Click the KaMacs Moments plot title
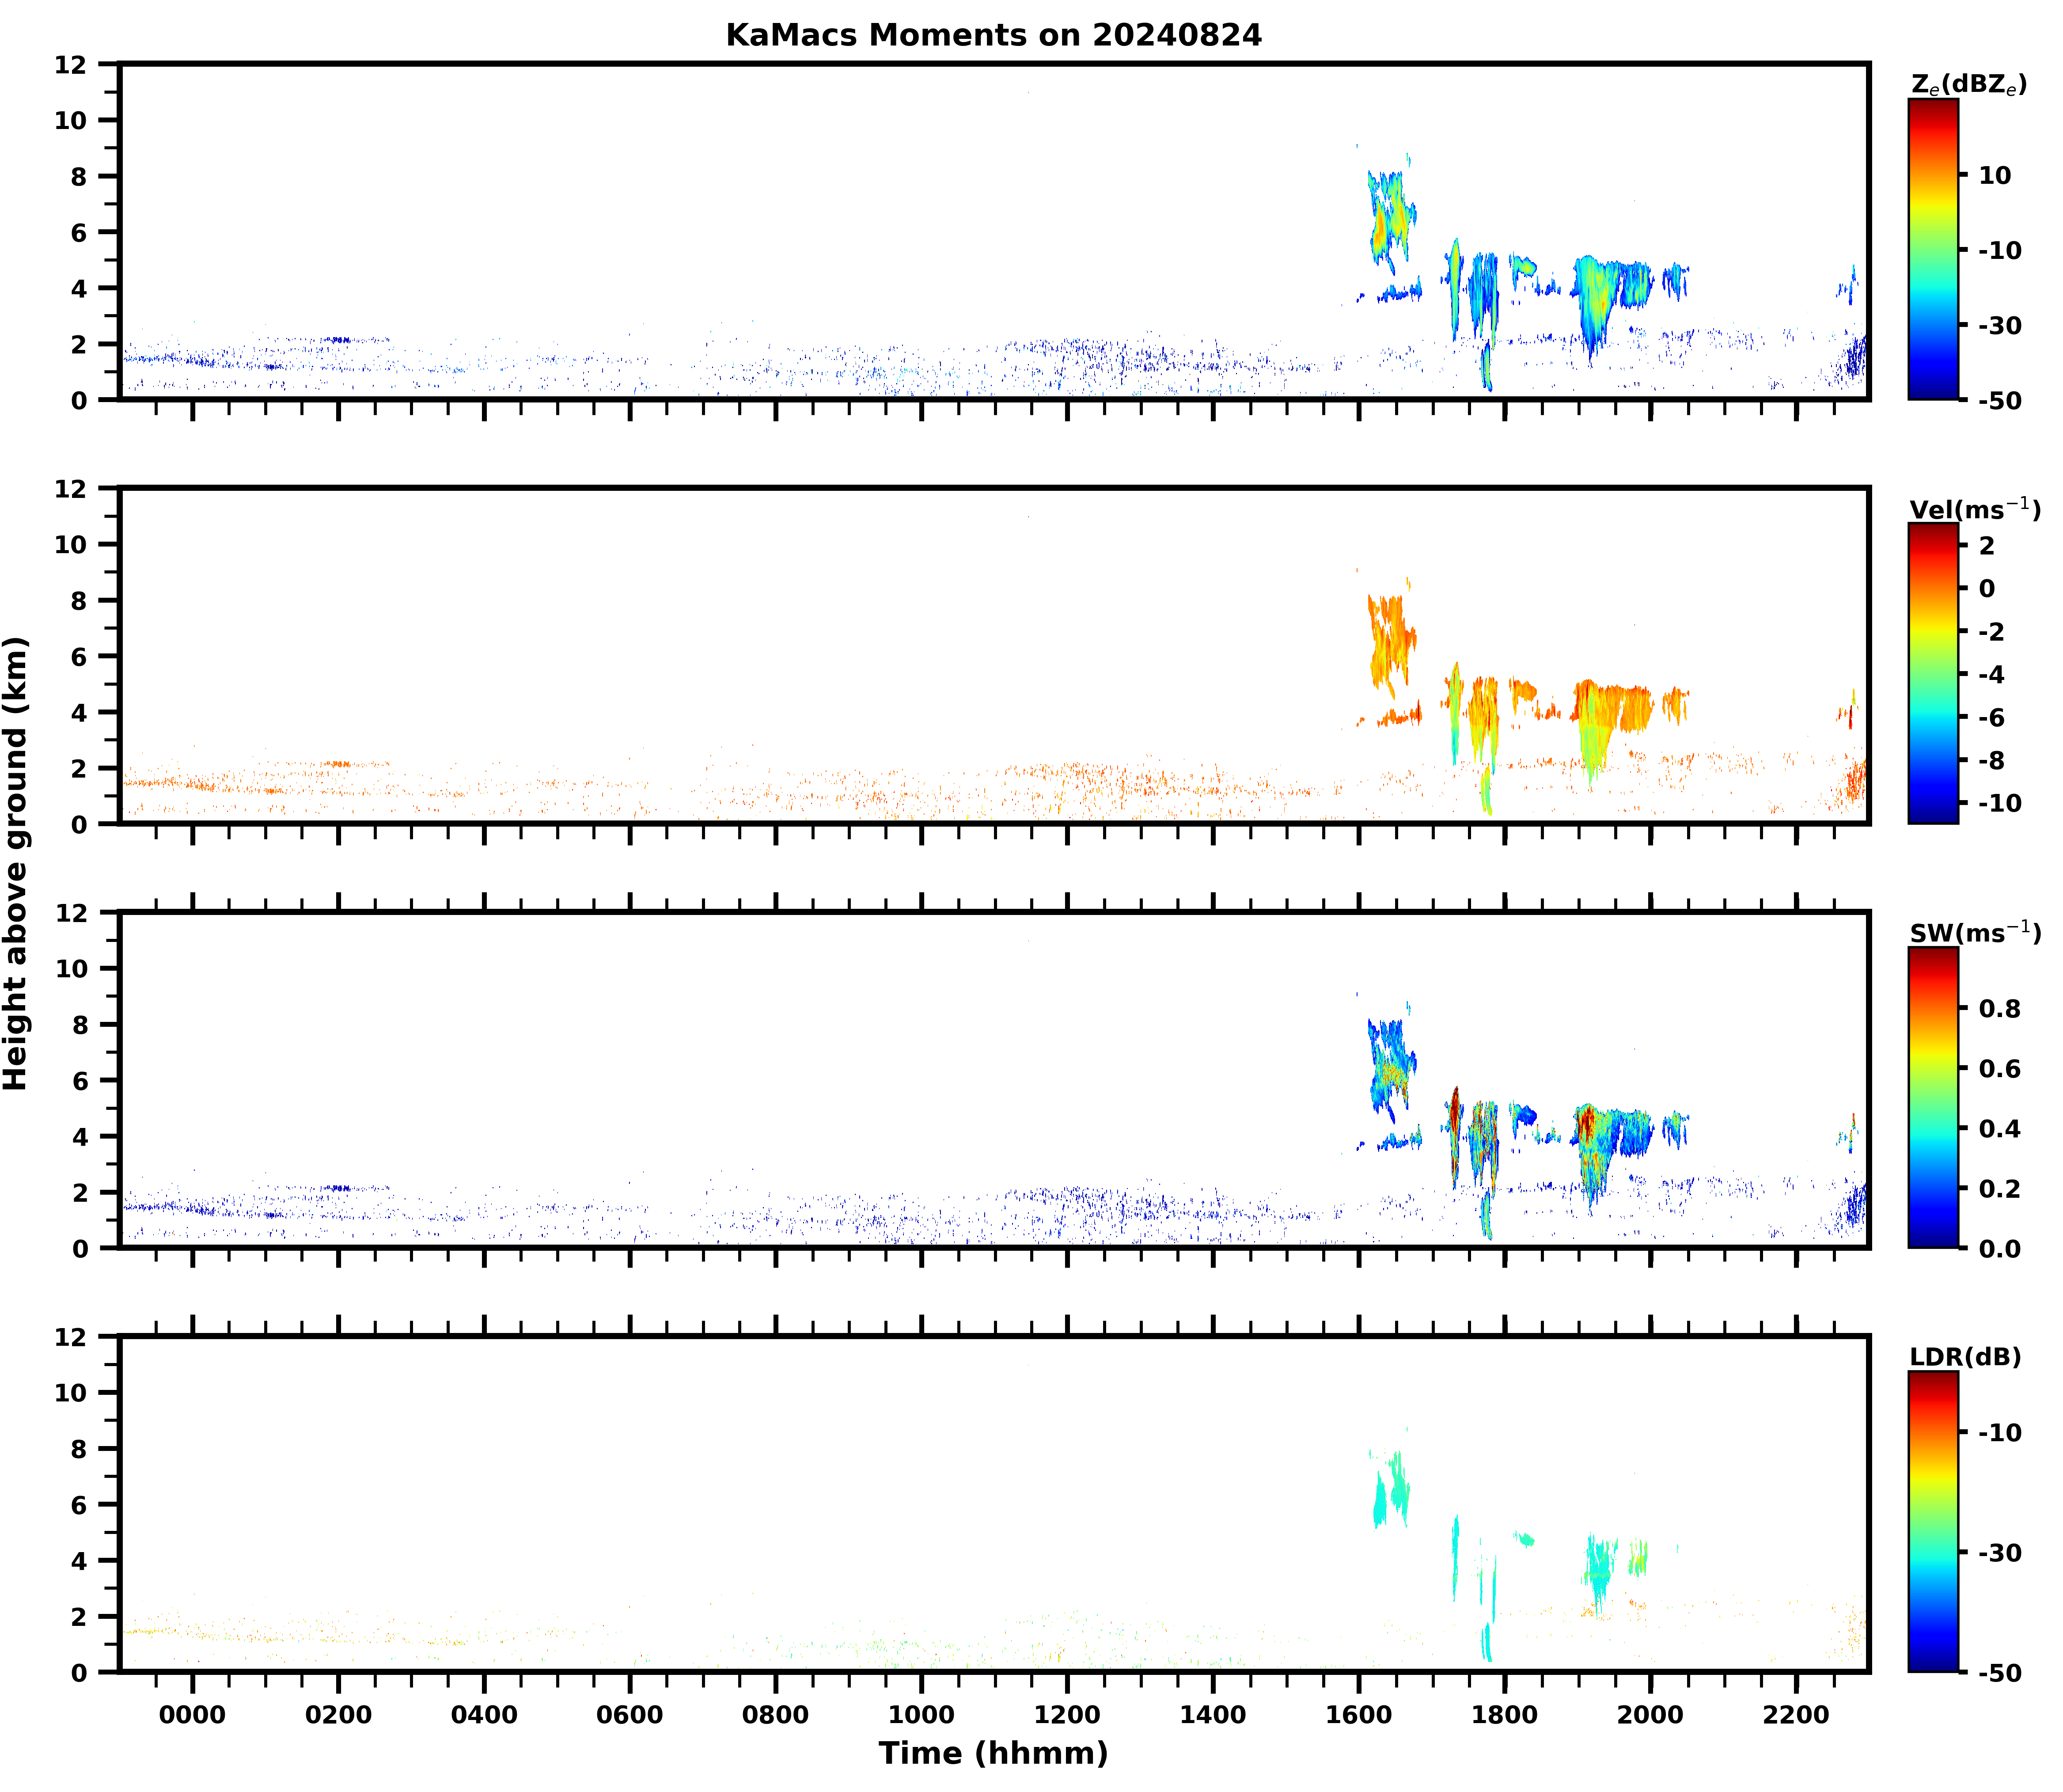The width and height of the screenshot is (2063, 1792). pyautogui.click(x=993, y=35)
